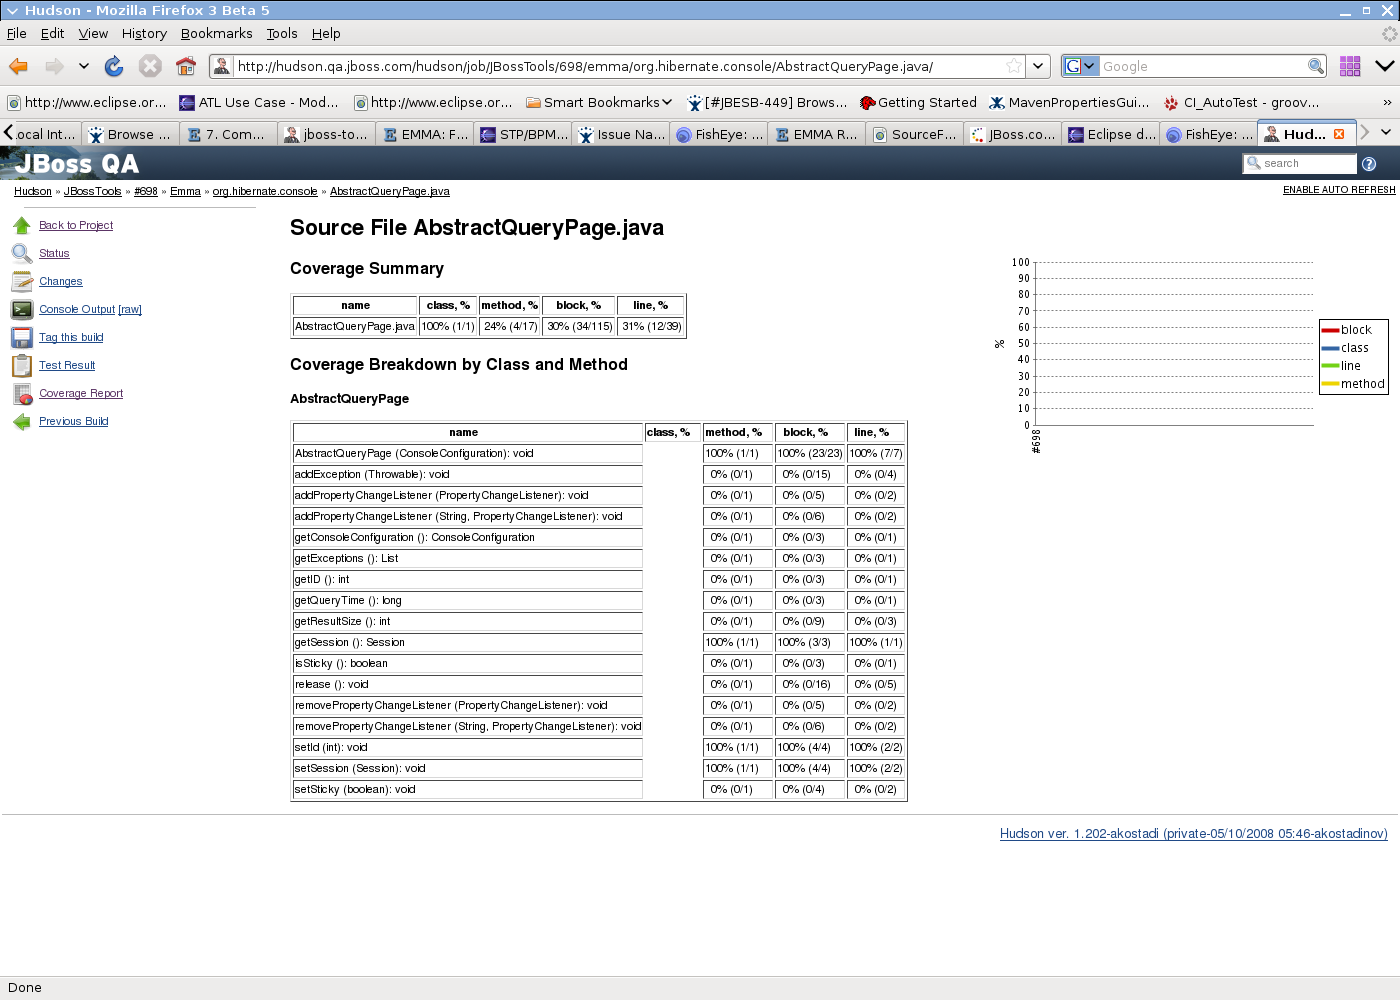Open the search engine selector dropdown

[x=1080, y=66]
